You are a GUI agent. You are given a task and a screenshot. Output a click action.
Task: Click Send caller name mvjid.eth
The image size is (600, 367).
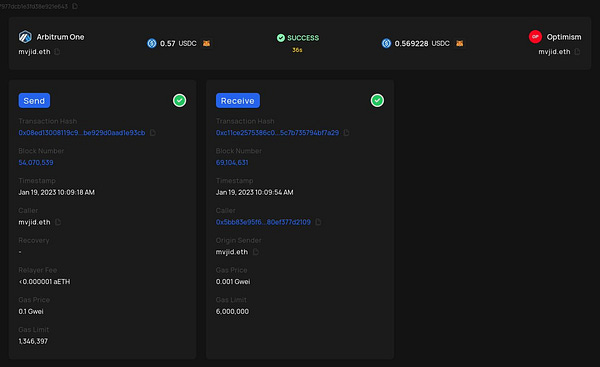point(34,222)
